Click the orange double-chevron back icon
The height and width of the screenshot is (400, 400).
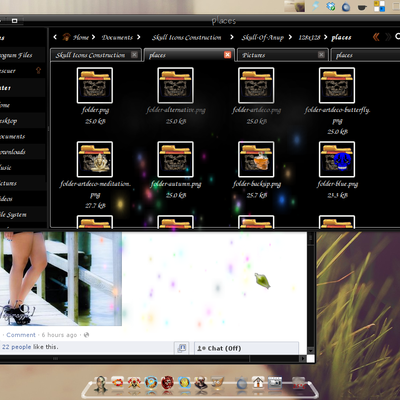(376, 37)
